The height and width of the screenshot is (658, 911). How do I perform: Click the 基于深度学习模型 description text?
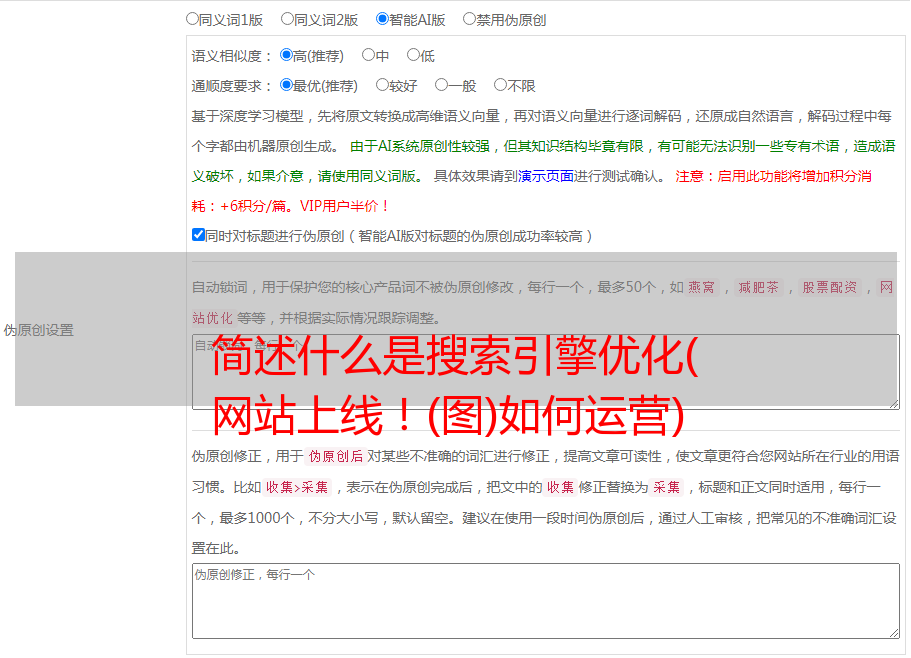pyautogui.click(x=248, y=116)
